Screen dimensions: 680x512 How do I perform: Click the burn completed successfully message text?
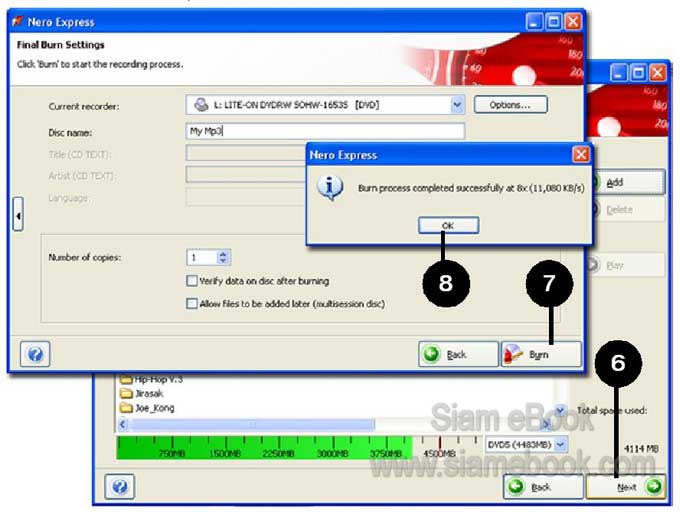click(471, 188)
